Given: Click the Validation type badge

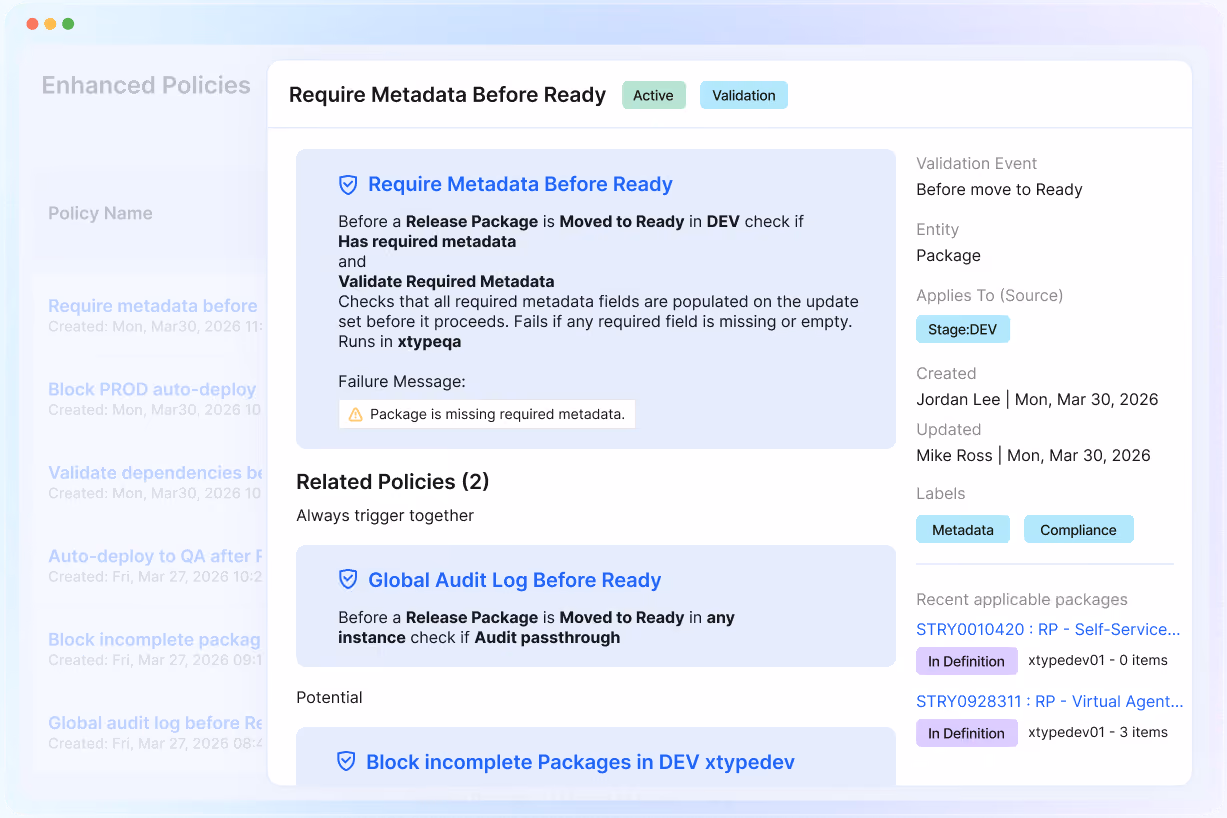Looking at the screenshot, I should click(744, 95).
